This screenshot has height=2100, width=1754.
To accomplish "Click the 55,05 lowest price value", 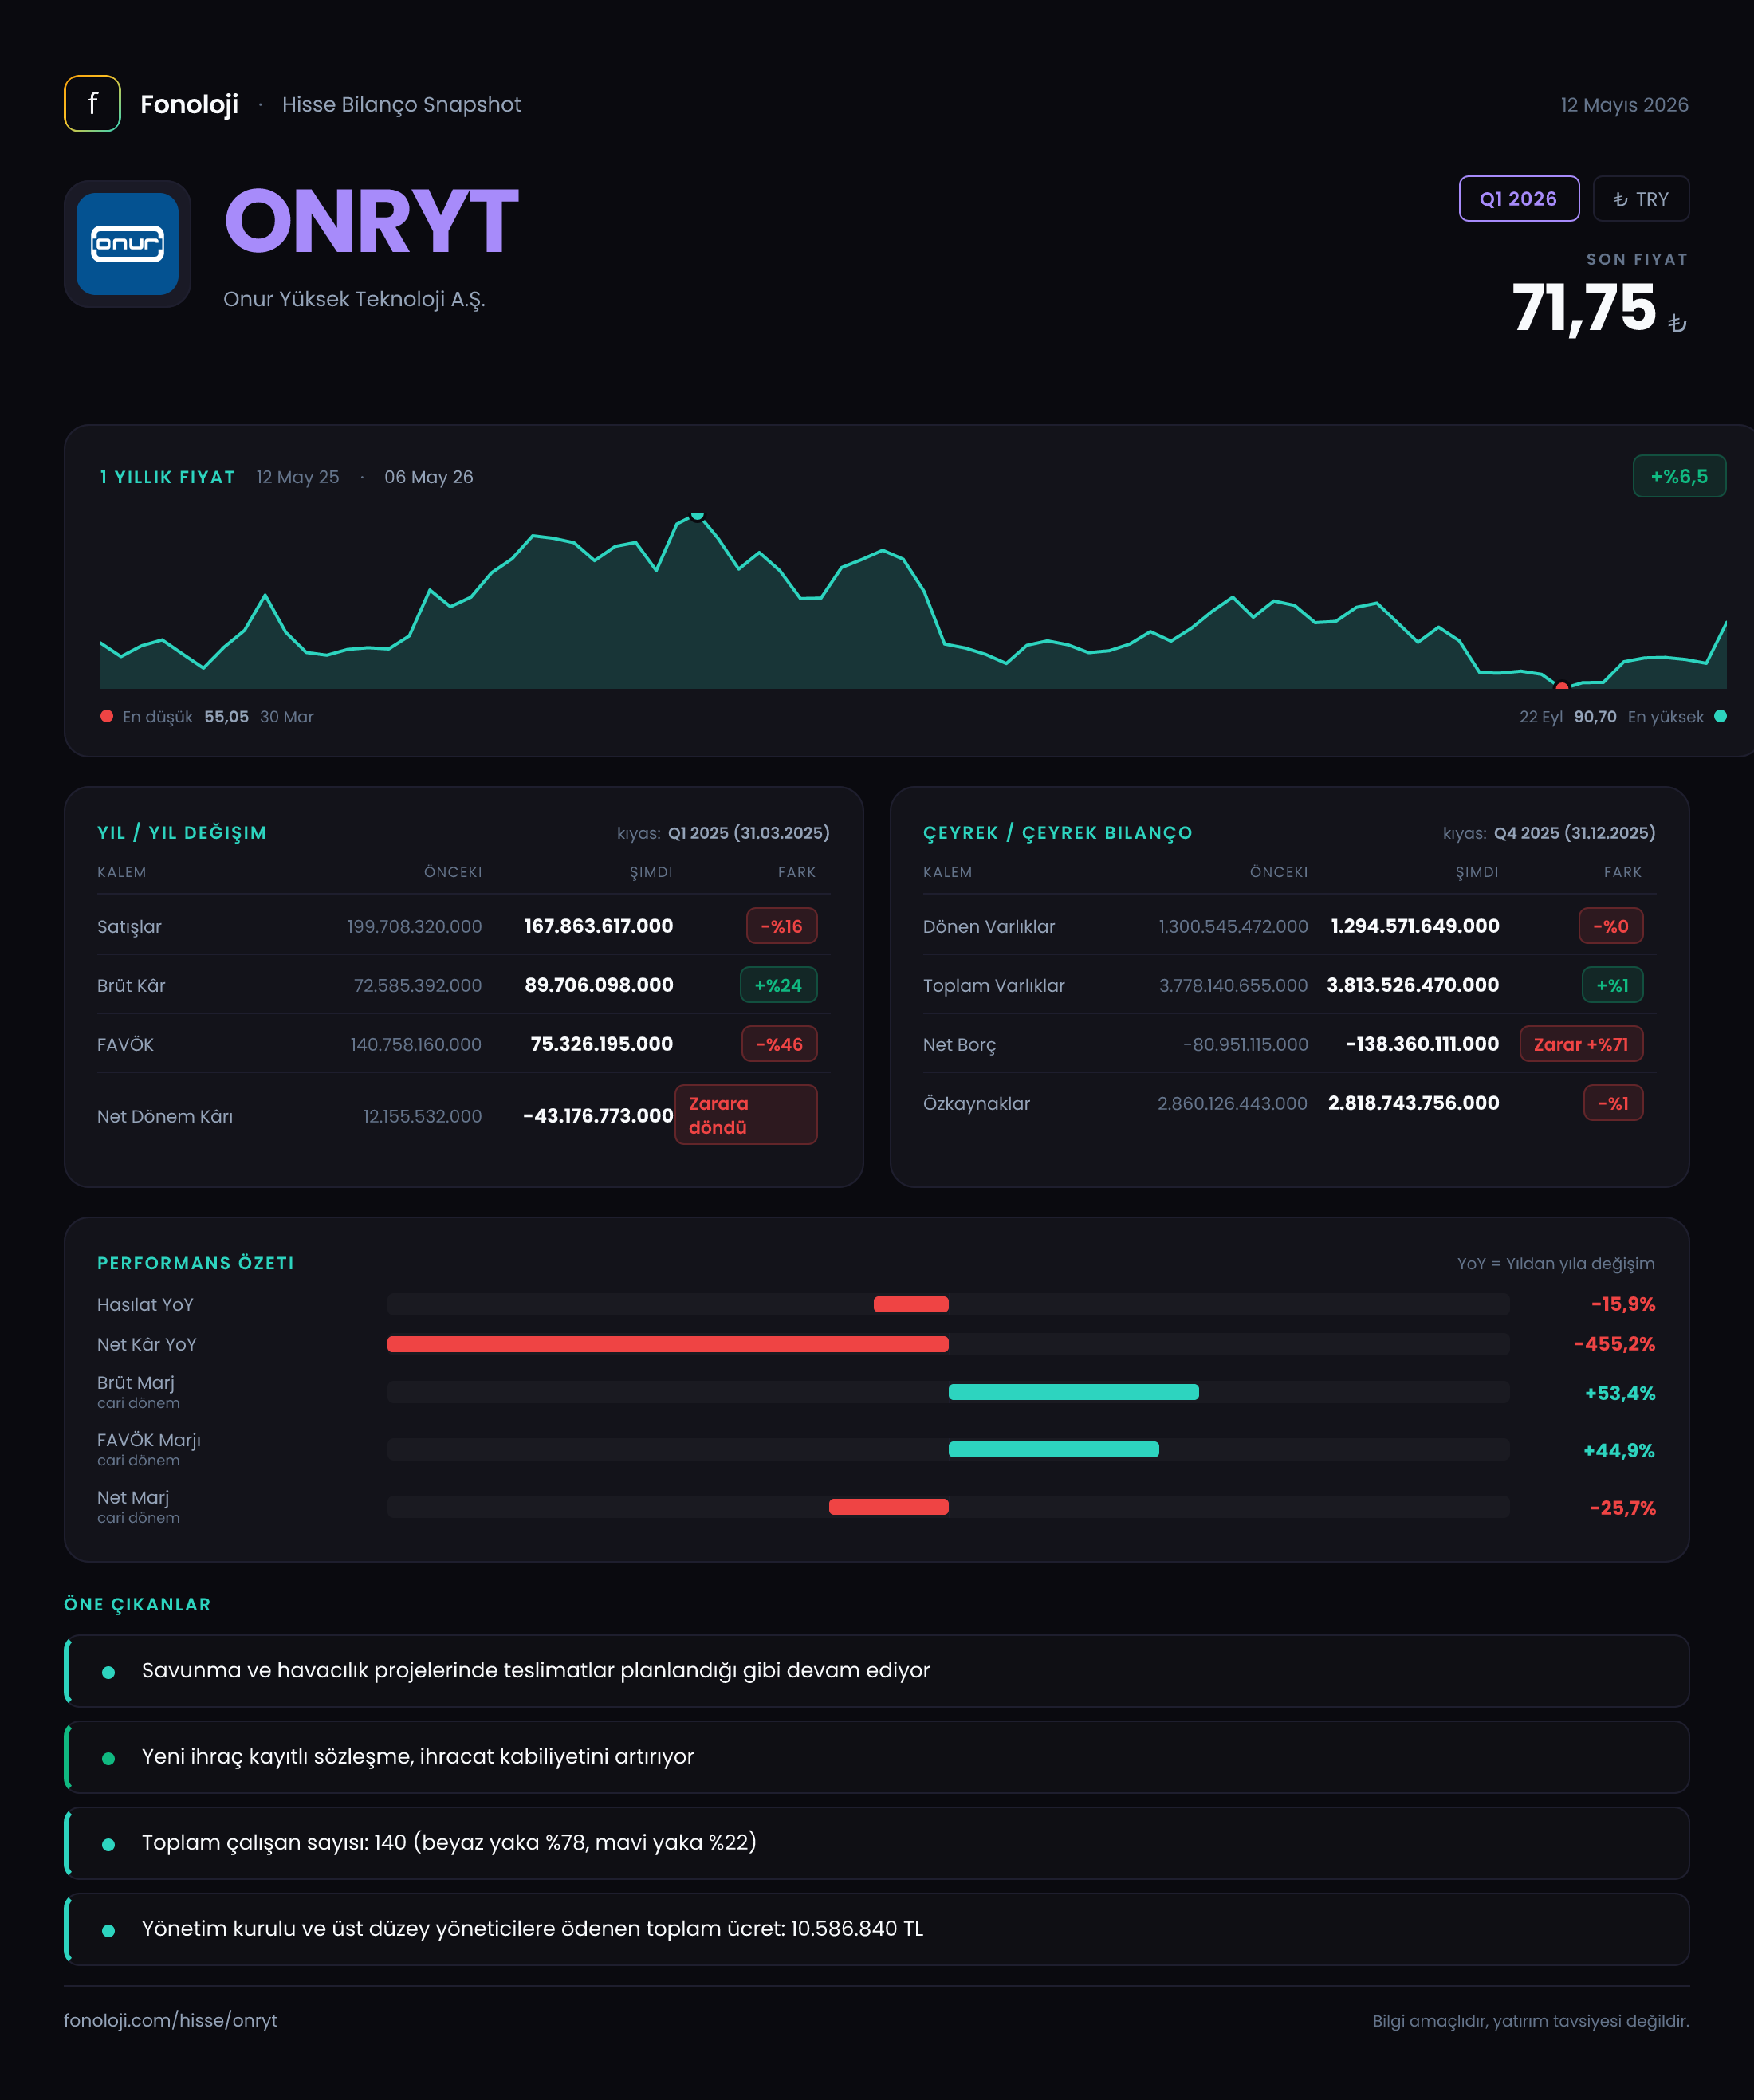I will tap(226, 717).
